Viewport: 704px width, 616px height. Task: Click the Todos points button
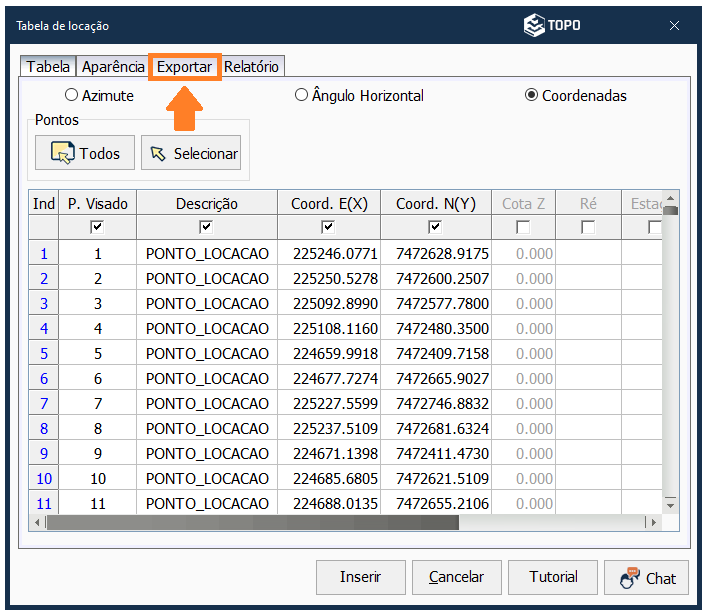84,153
